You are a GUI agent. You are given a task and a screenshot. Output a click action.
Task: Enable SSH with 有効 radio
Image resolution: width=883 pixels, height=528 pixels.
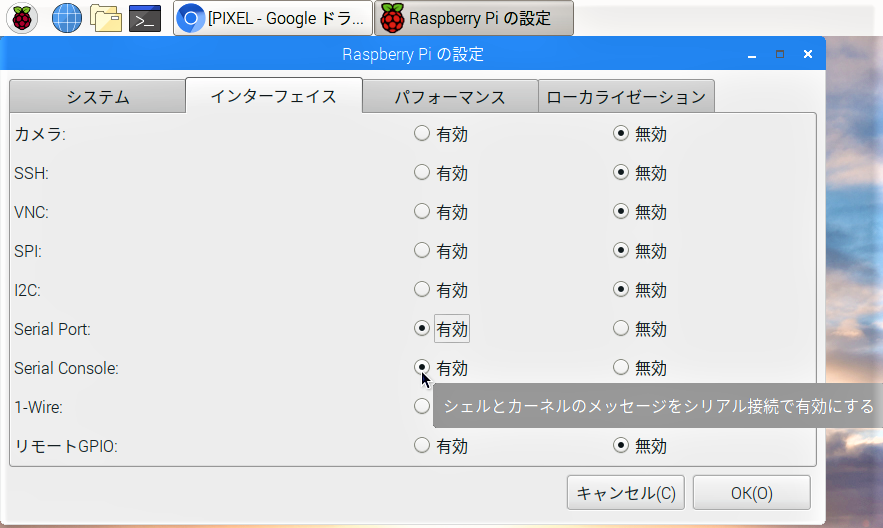click(x=422, y=172)
